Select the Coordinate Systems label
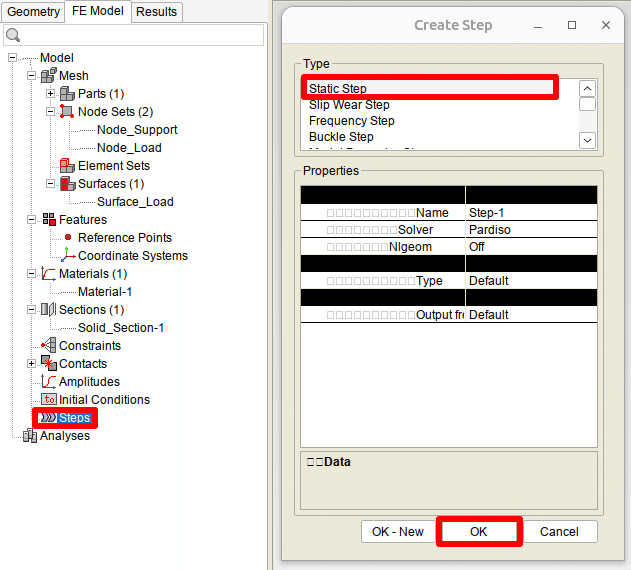Screen dimensions: 631x570 pos(133,256)
